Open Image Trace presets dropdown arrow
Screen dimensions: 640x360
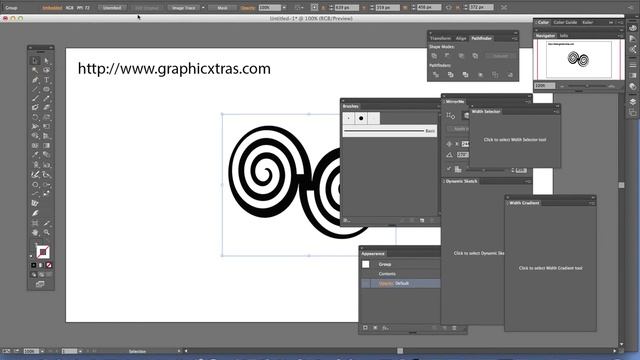(203, 8)
